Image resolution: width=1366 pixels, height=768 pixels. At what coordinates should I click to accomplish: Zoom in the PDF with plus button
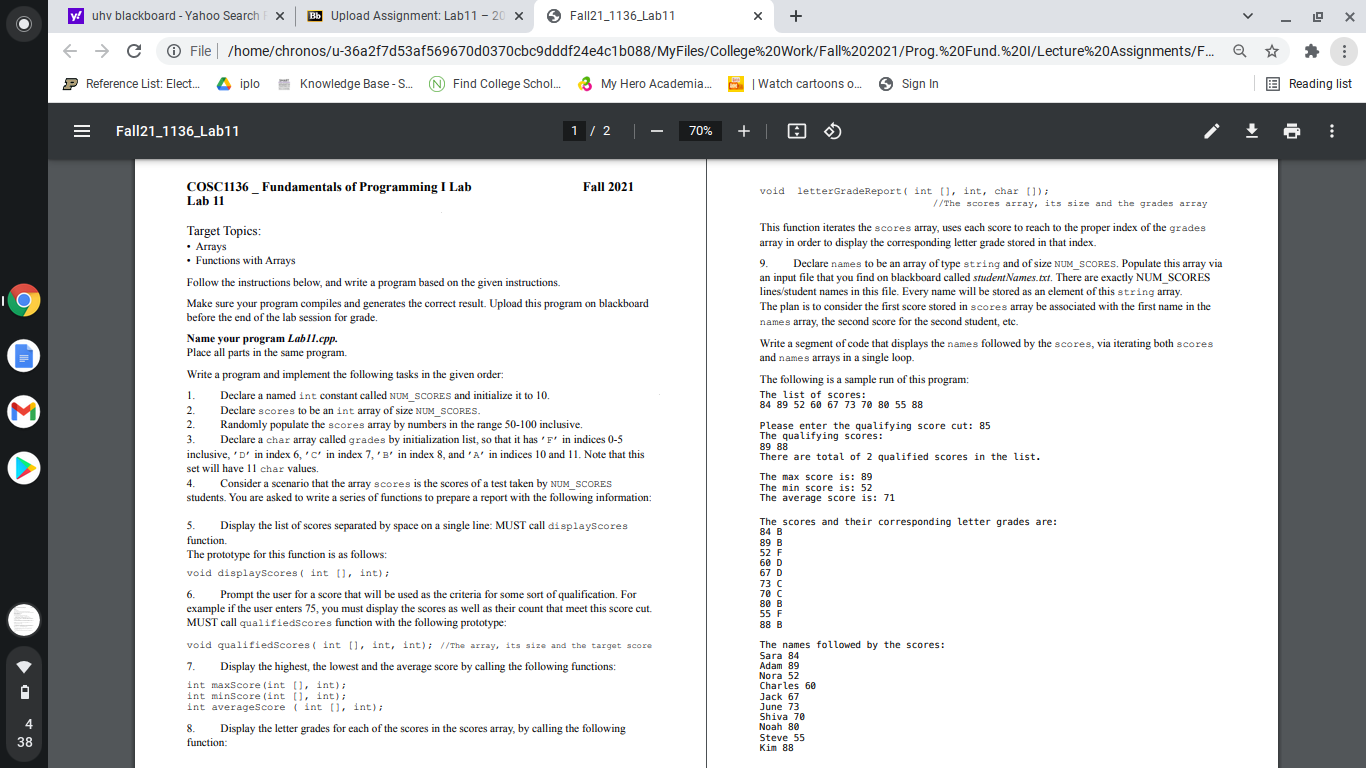(x=744, y=131)
